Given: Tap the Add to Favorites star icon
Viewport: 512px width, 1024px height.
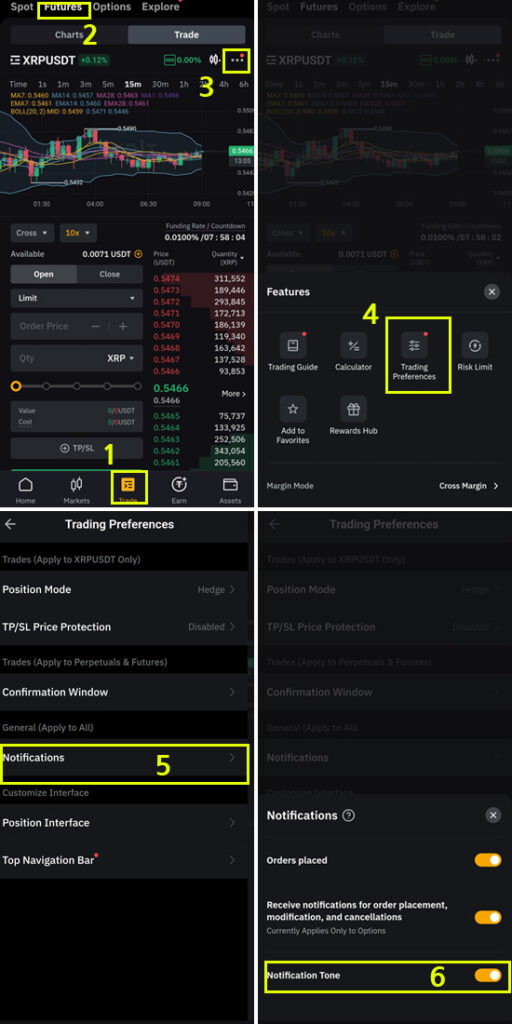Looking at the screenshot, I should (293, 409).
